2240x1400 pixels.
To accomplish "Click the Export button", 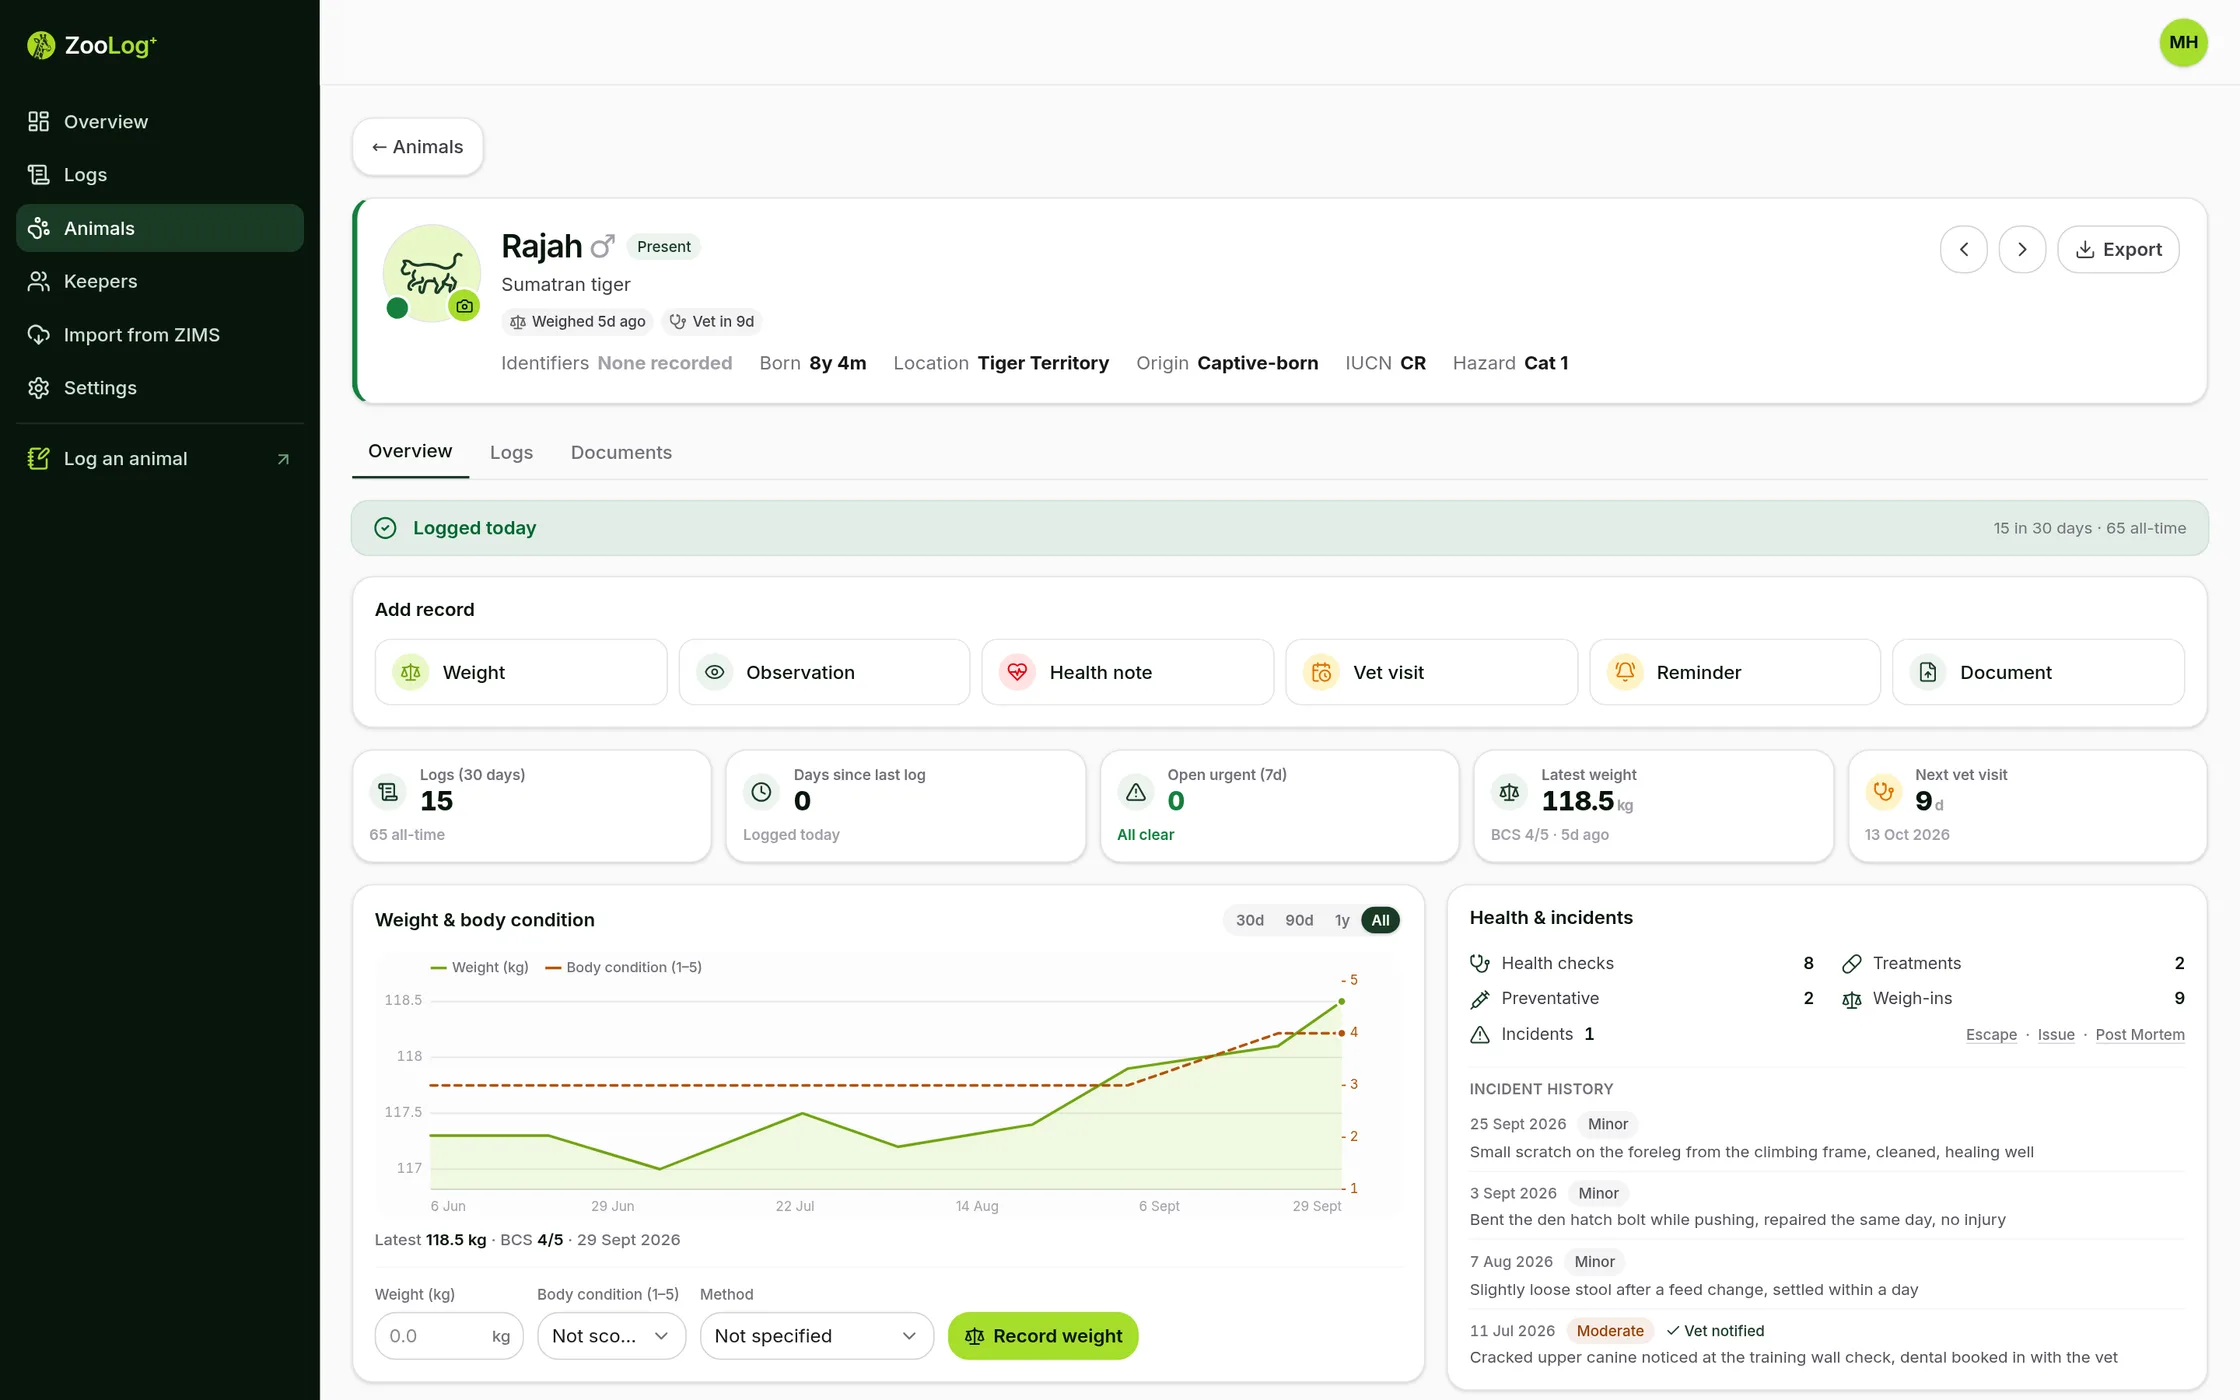I will (x=2118, y=249).
